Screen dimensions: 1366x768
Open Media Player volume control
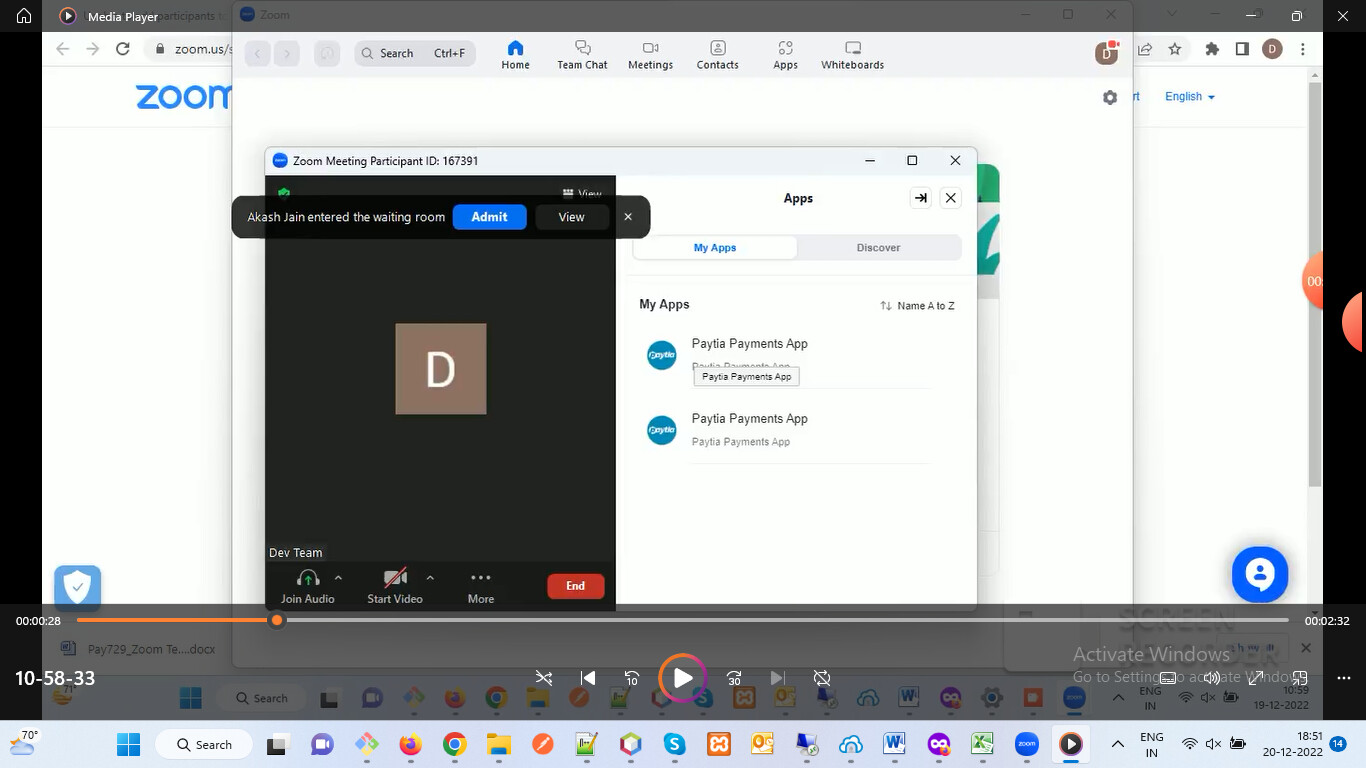1212,678
